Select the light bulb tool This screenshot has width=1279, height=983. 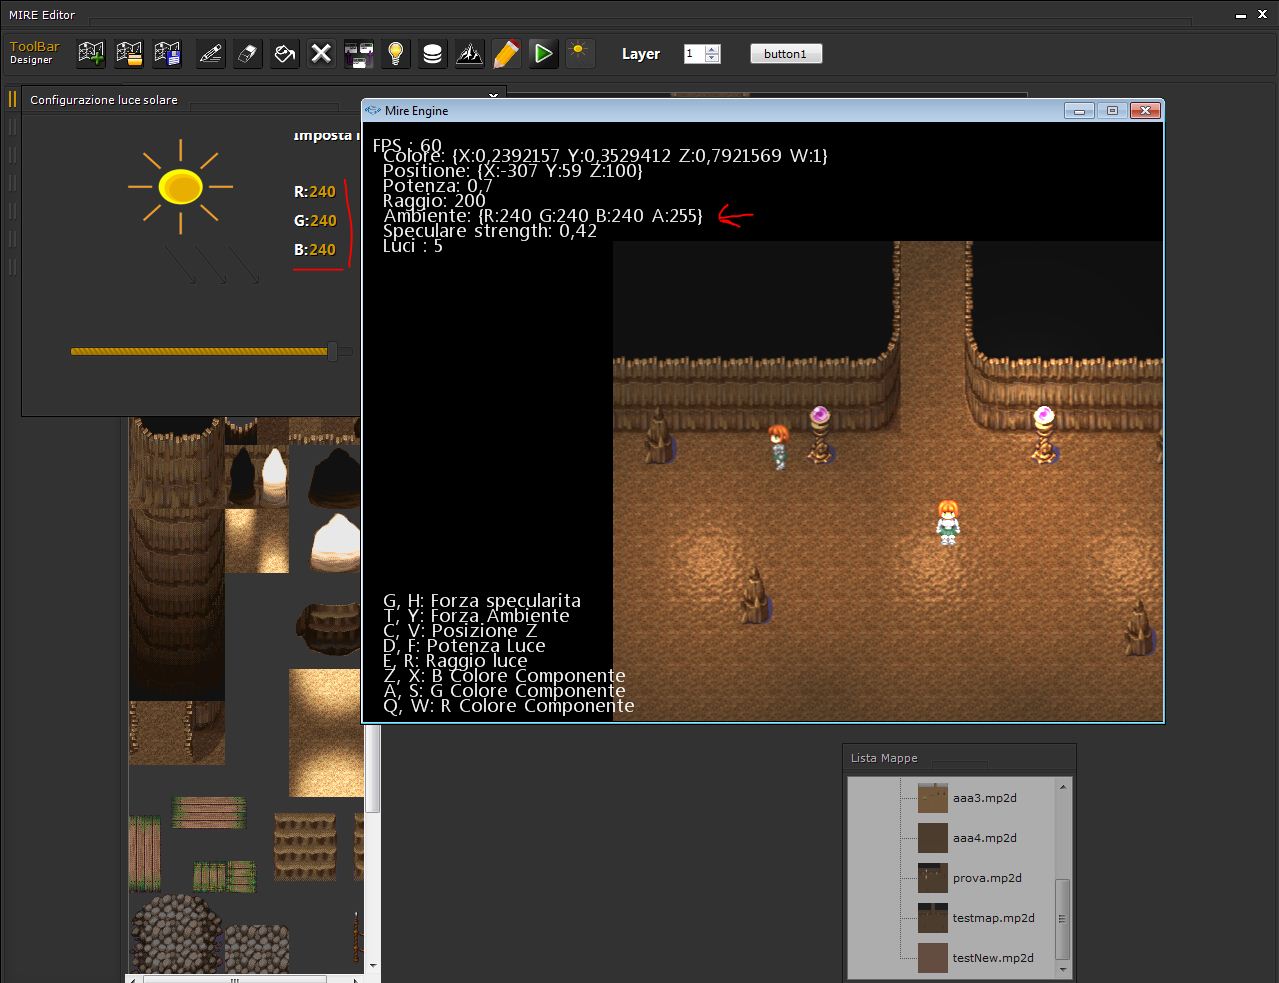[396, 54]
